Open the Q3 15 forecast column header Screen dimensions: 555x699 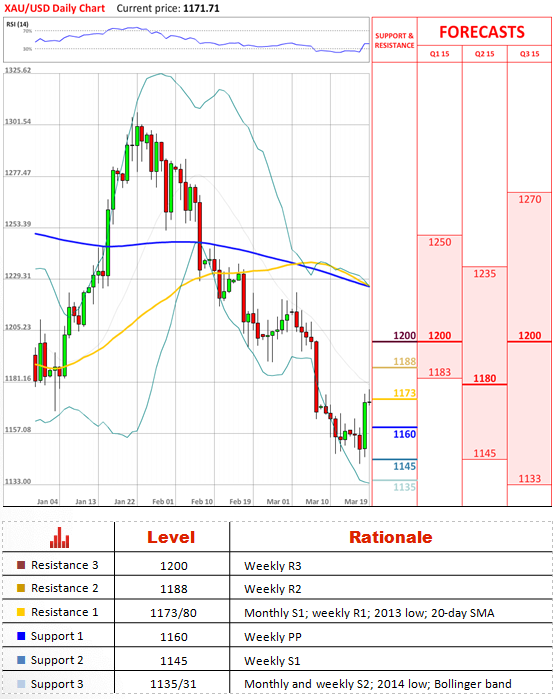[530, 54]
